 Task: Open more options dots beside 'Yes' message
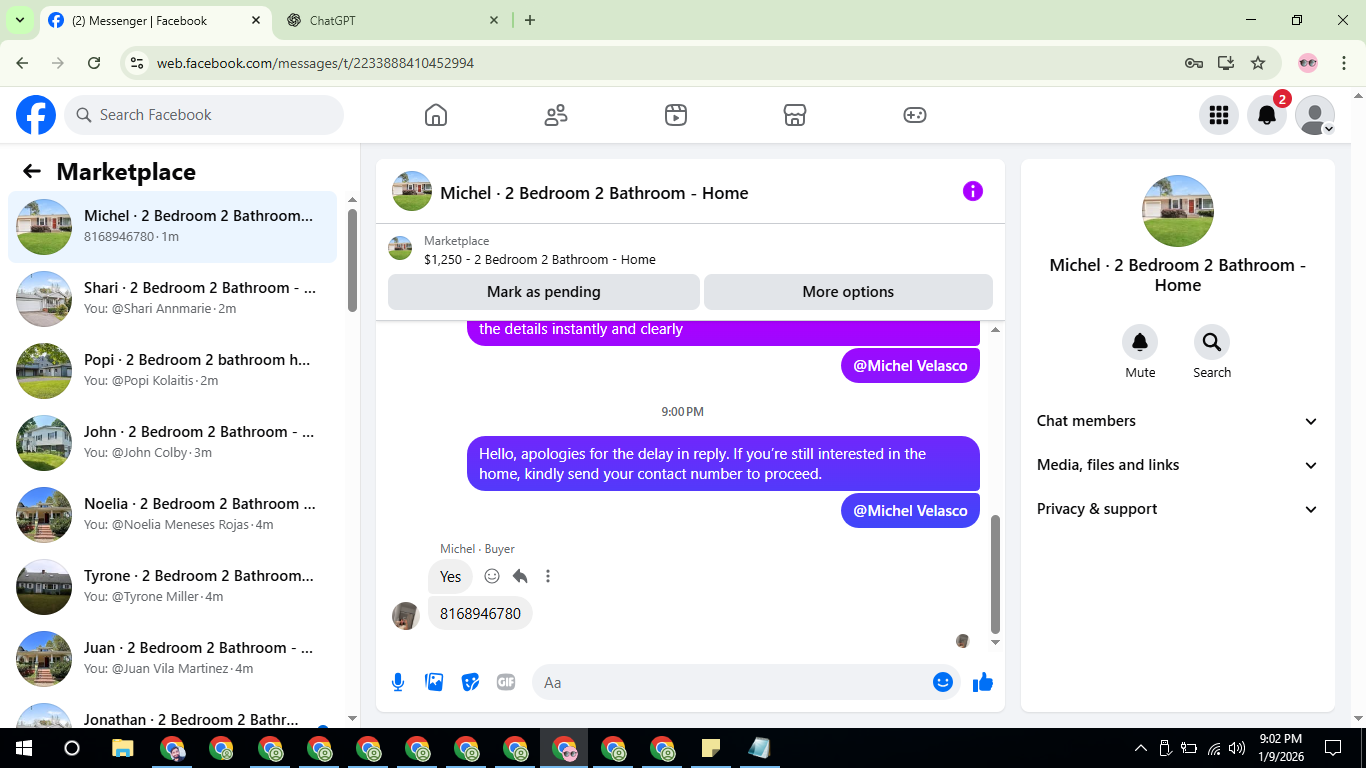pos(548,576)
